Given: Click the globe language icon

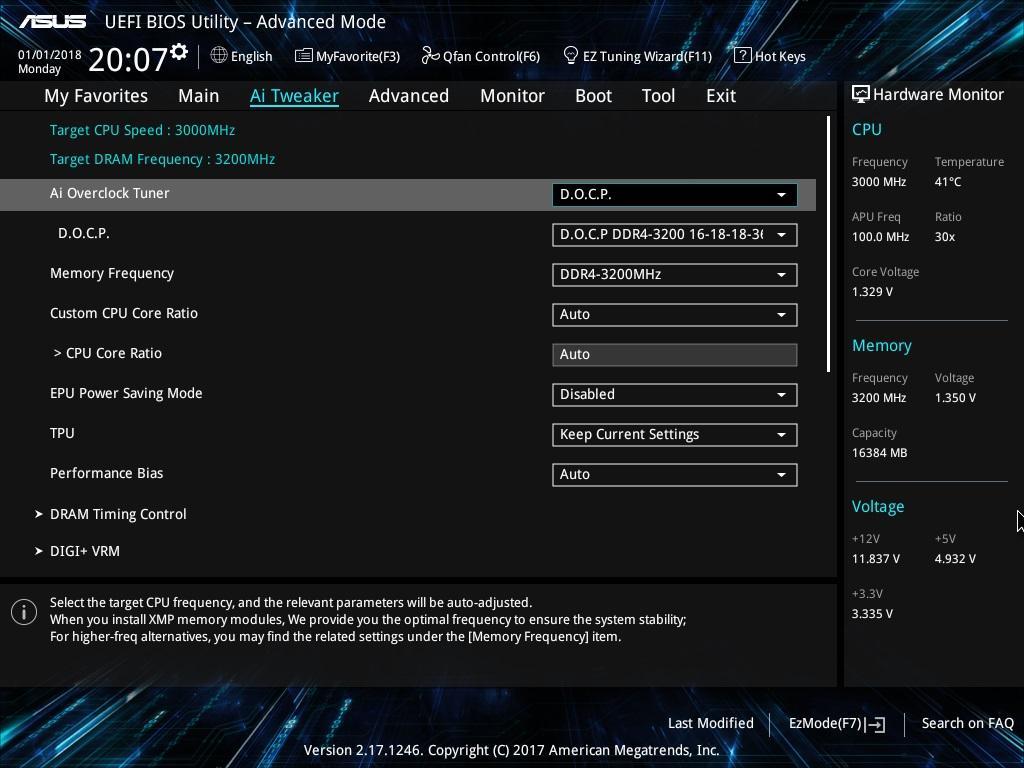Looking at the screenshot, I should coord(219,56).
